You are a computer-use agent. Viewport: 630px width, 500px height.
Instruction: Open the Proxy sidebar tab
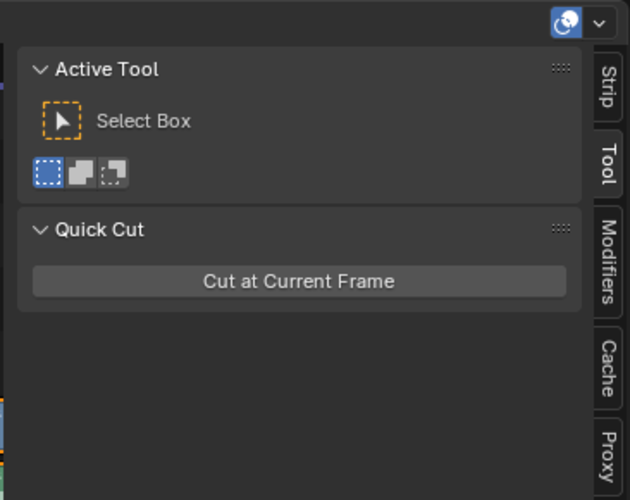[x=608, y=457]
